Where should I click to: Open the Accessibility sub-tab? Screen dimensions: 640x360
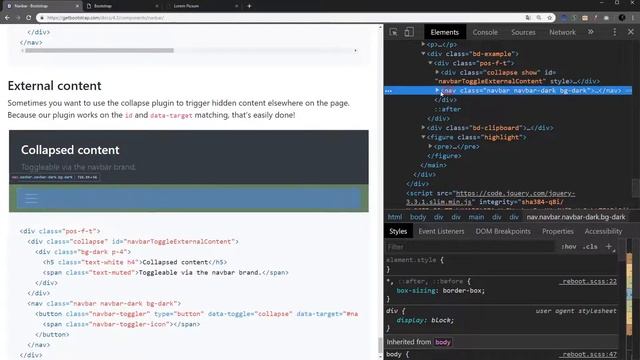point(603,231)
